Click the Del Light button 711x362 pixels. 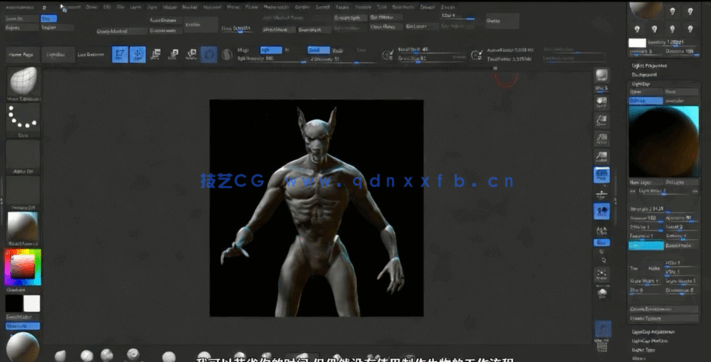pos(682,182)
